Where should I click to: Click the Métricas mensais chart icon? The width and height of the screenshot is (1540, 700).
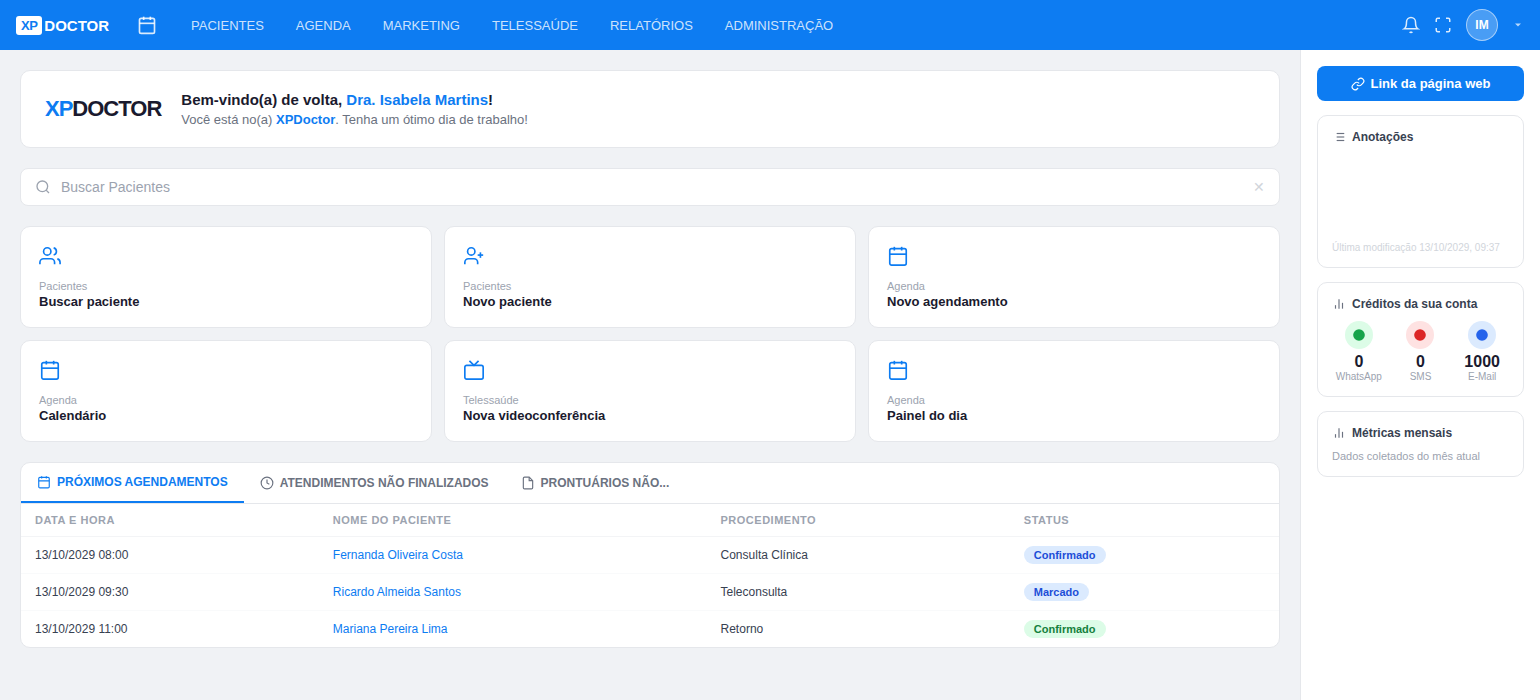(x=1339, y=433)
